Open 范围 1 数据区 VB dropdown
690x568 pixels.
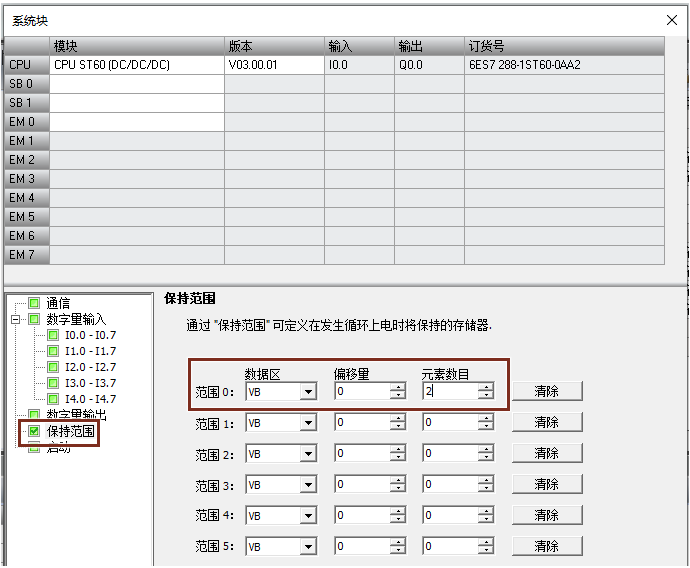[x=308, y=423]
